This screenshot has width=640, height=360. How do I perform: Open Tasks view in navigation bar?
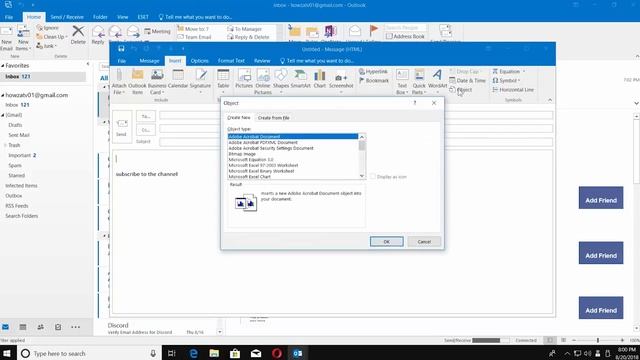point(58,327)
